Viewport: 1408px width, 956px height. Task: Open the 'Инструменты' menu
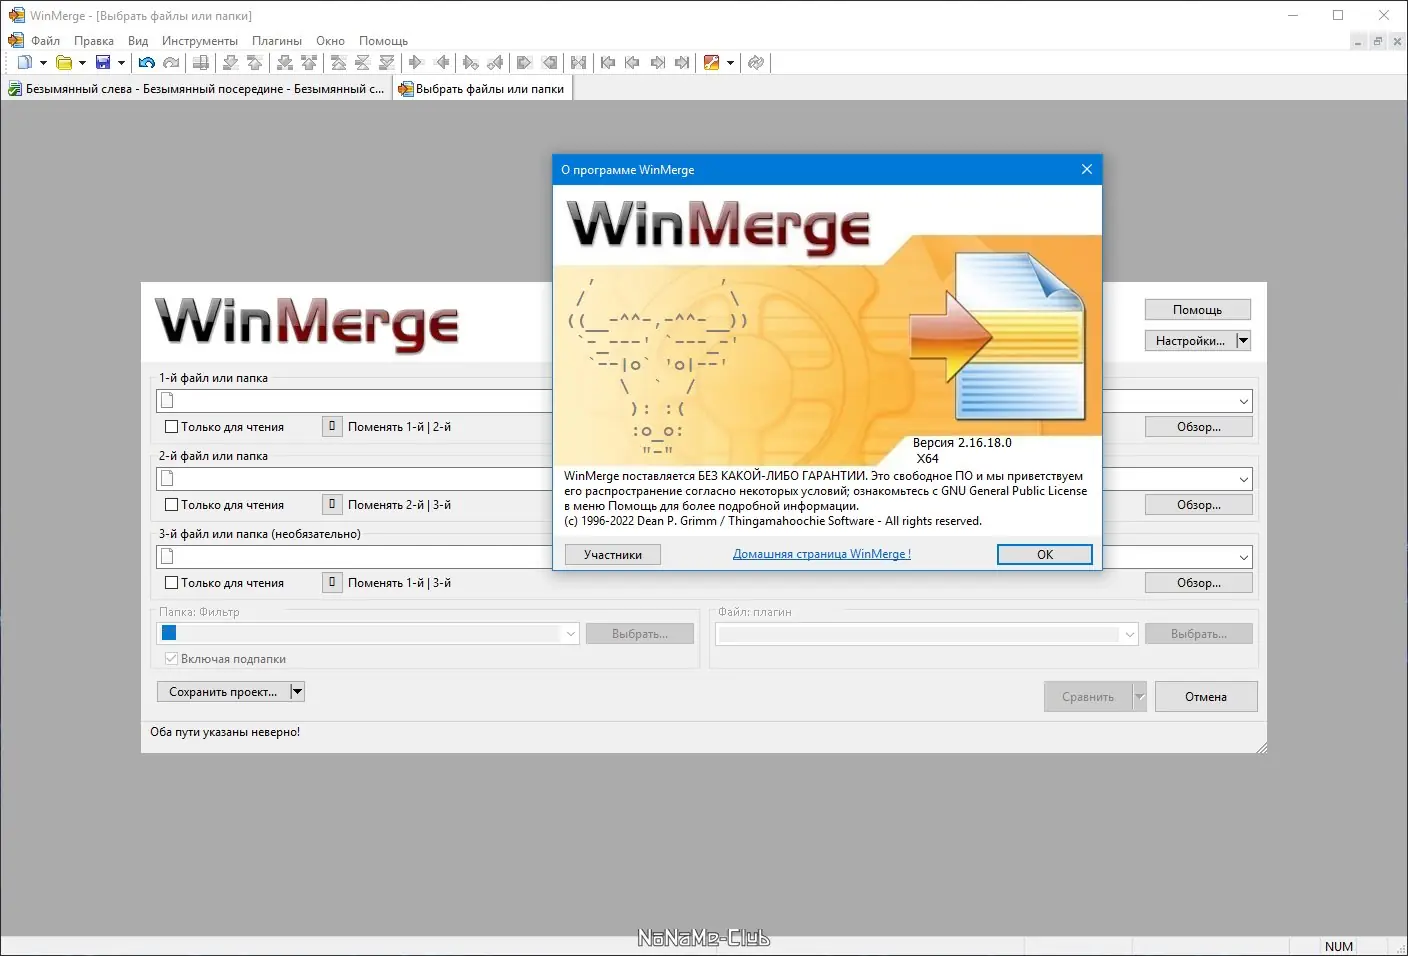click(200, 41)
